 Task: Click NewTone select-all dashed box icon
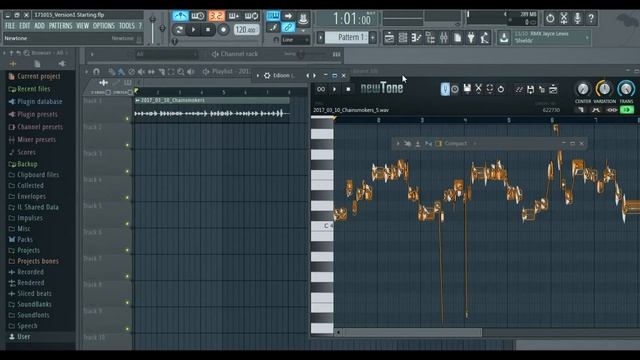click(490, 89)
